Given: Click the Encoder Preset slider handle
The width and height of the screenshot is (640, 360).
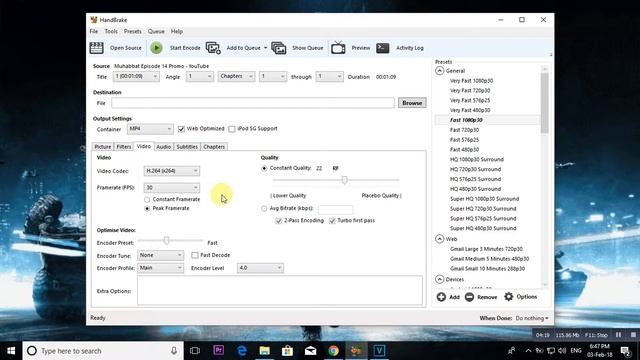Looking at the screenshot, I should coord(167,240).
